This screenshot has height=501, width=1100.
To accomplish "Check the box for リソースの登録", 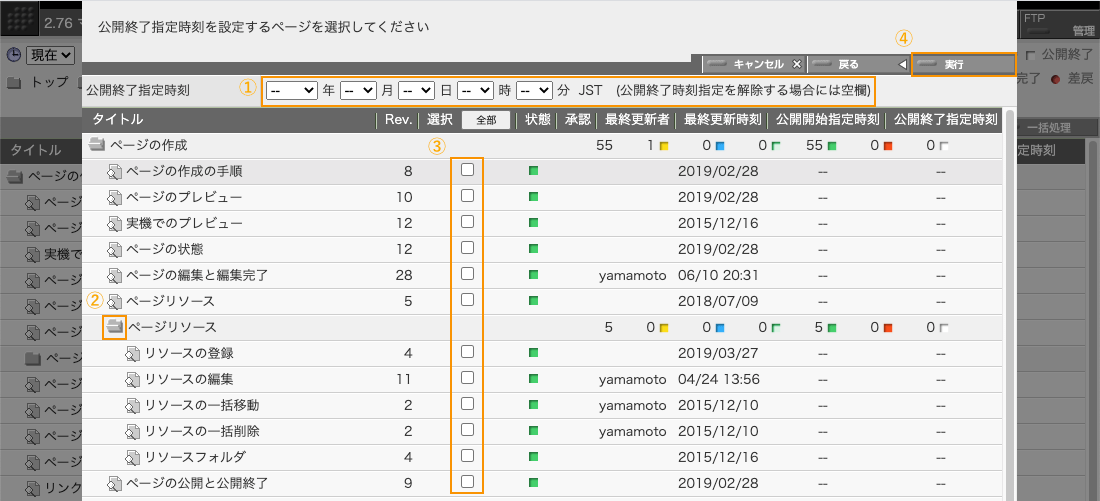I will 467,352.
